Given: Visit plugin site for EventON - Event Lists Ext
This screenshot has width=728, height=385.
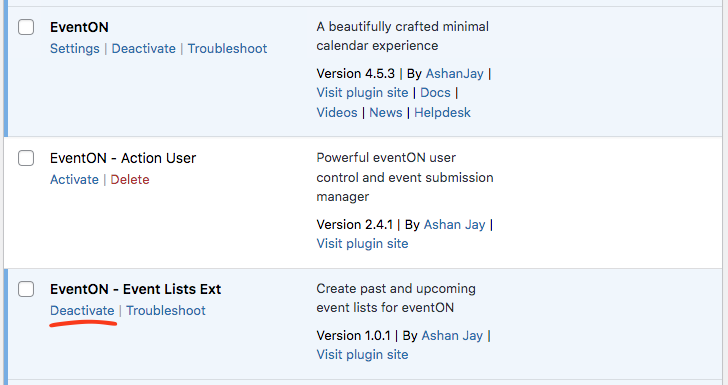Looking at the screenshot, I should coord(362,354).
